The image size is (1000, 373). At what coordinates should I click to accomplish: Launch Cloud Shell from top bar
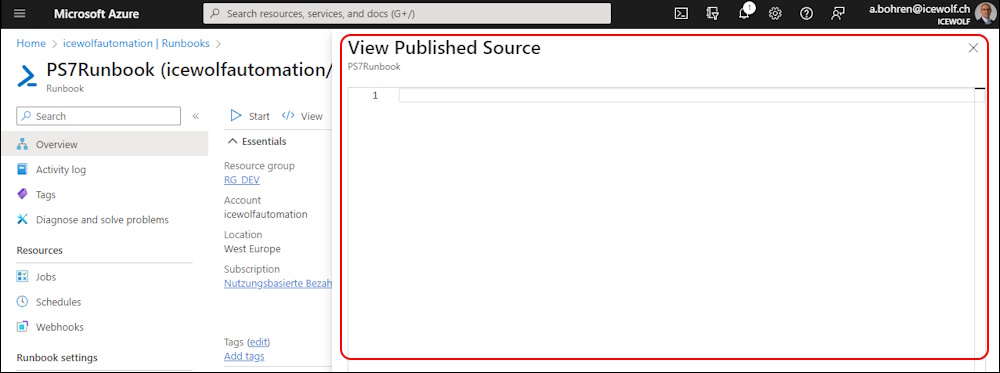(x=681, y=13)
